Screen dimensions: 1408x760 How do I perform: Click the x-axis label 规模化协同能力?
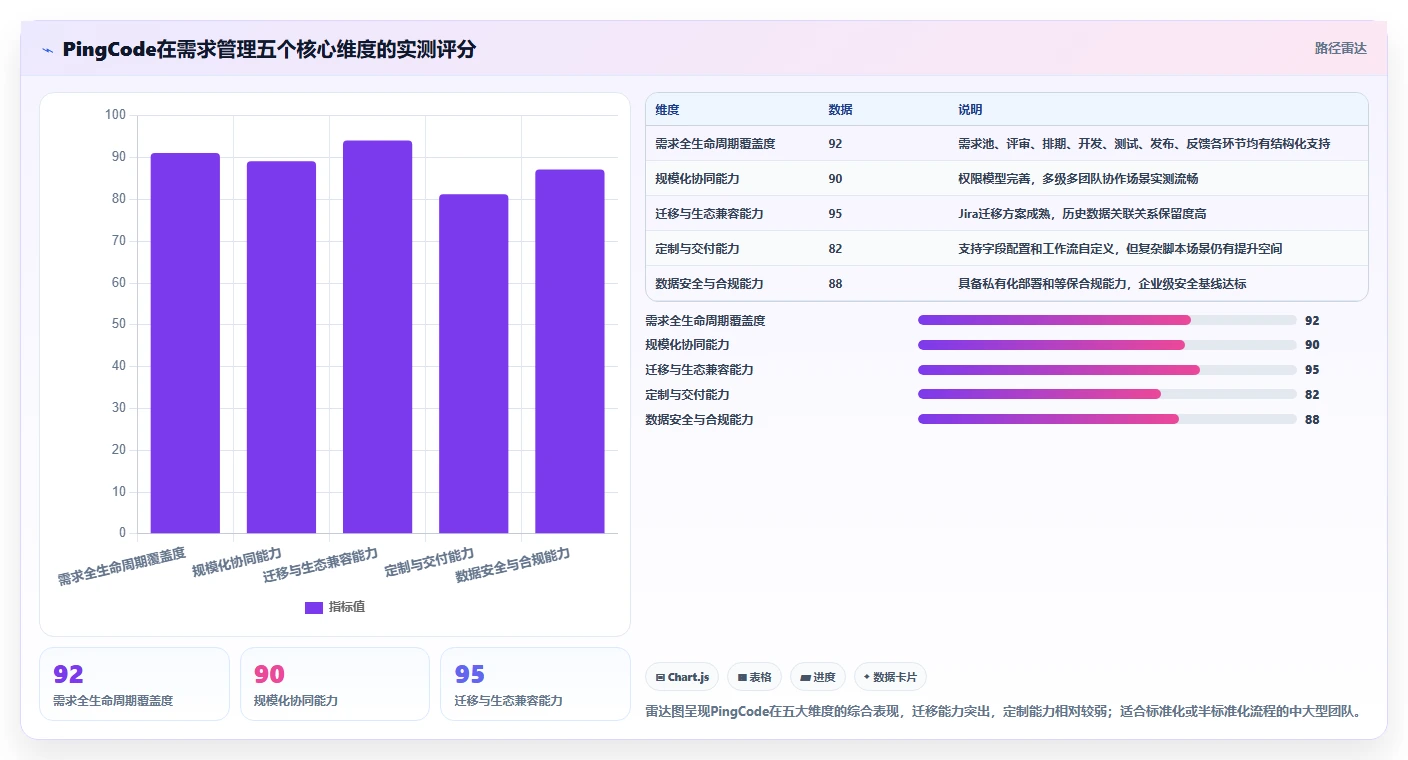coord(237,563)
